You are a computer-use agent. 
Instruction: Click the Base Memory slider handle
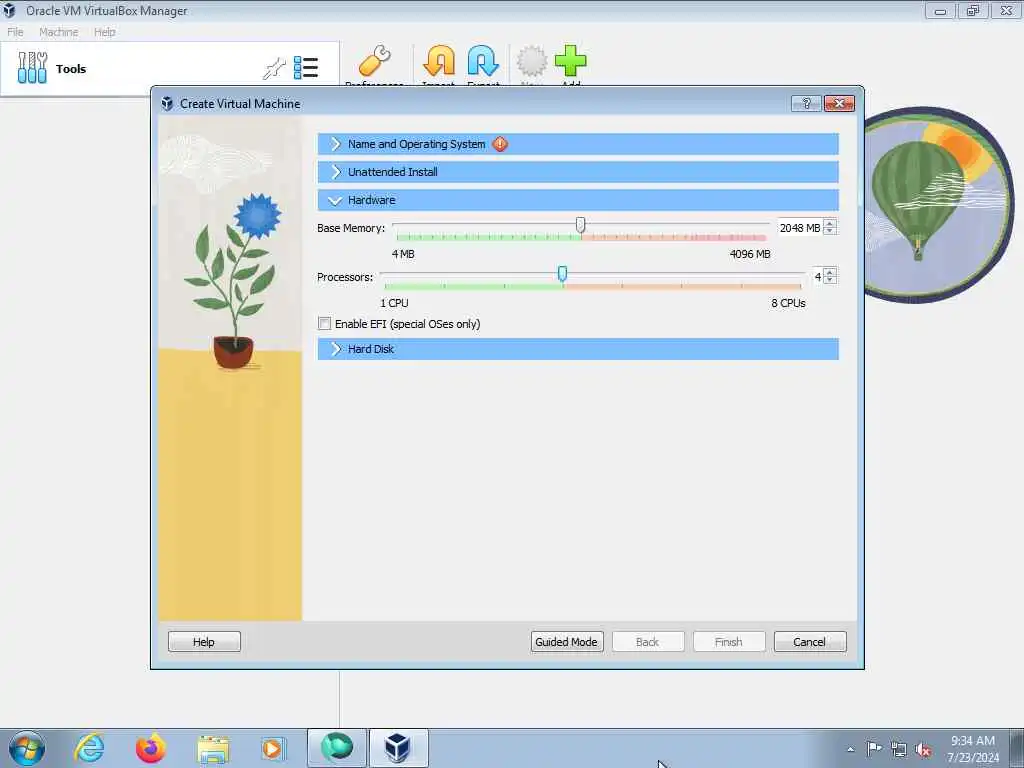[x=580, y=225]
